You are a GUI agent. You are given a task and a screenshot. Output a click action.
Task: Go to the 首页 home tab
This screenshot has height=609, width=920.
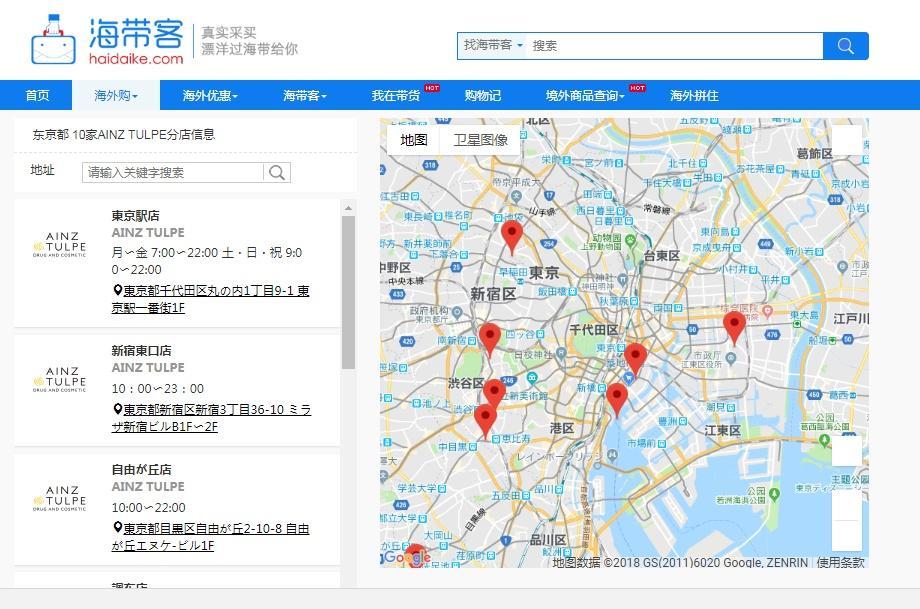point(37,95)
